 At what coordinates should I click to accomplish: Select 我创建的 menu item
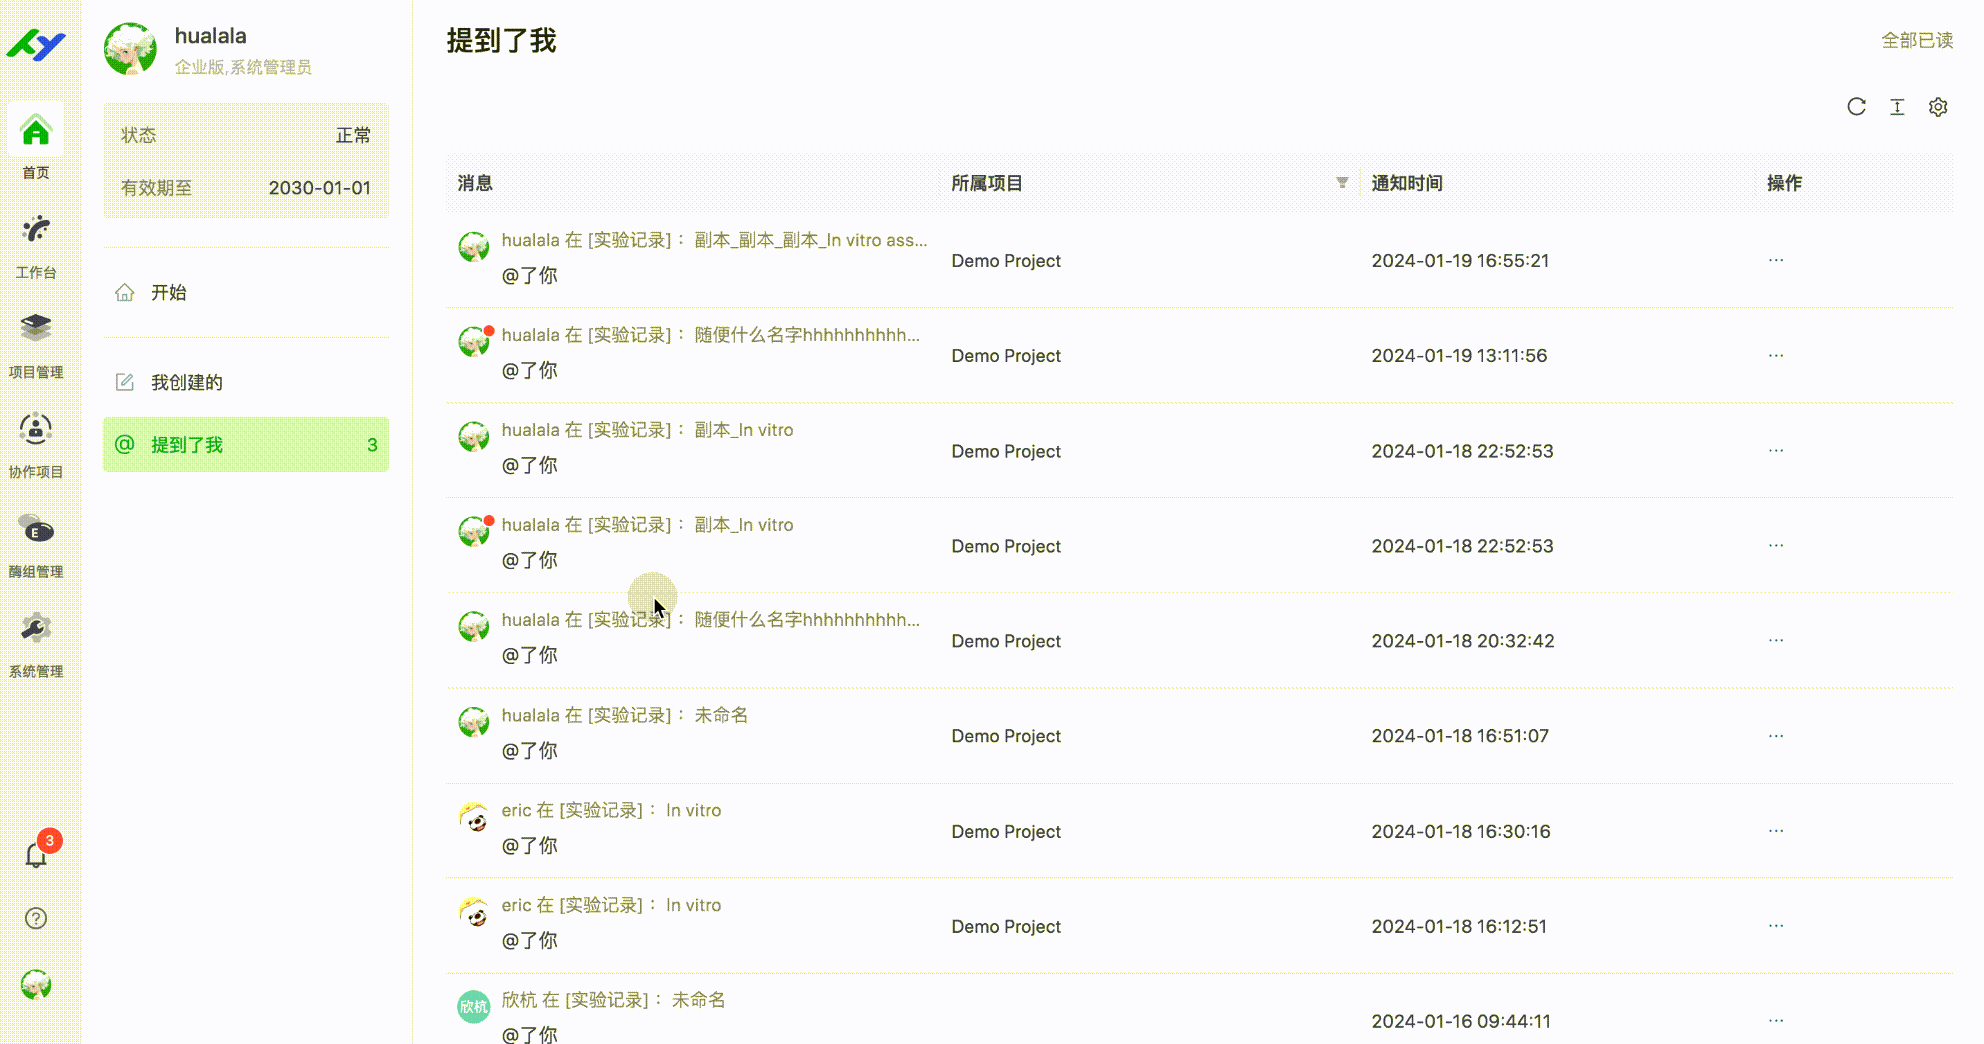pyautogui.click(x=186, y=382)
